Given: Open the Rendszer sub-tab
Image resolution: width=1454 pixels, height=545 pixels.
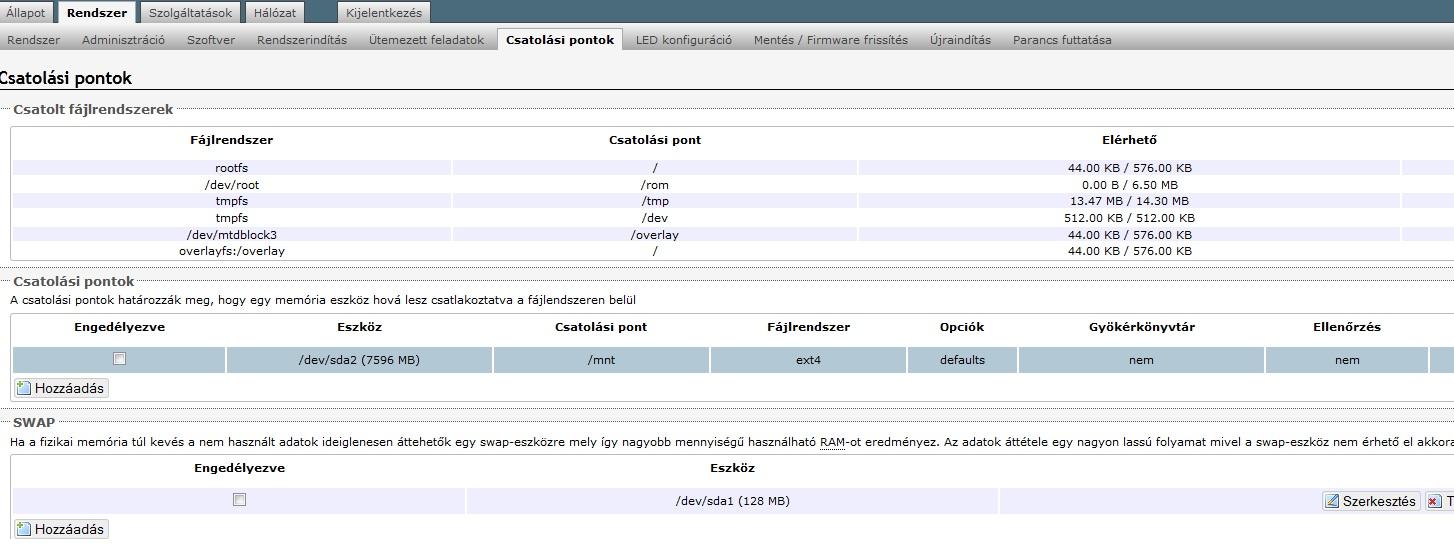Looking at the screenshot, I should point(33,40).
